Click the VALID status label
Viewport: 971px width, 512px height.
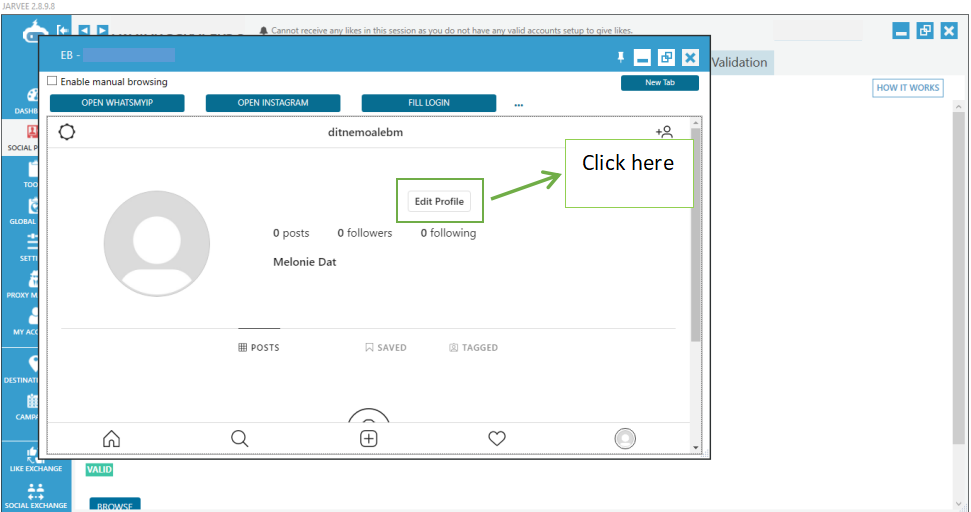coord(99,469)
